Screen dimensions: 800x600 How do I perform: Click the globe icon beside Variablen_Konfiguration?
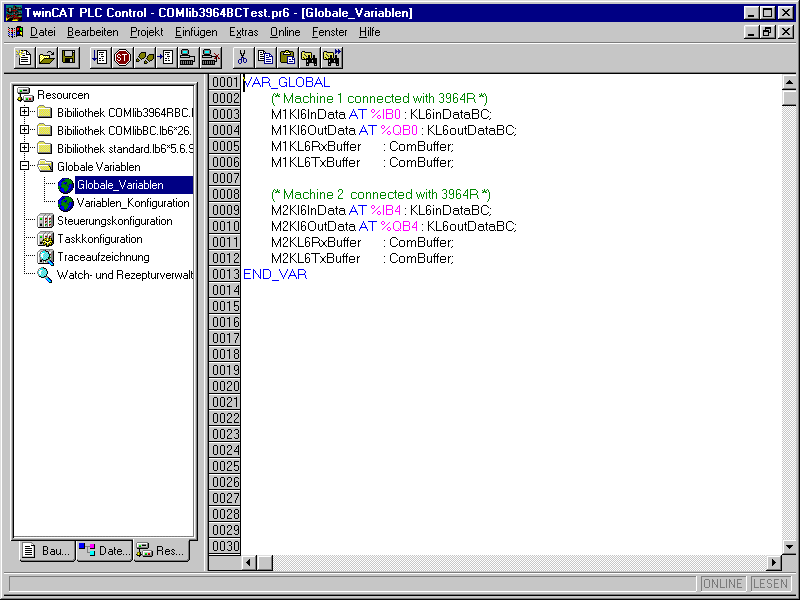pyautogui.click(x=66, y=203)
